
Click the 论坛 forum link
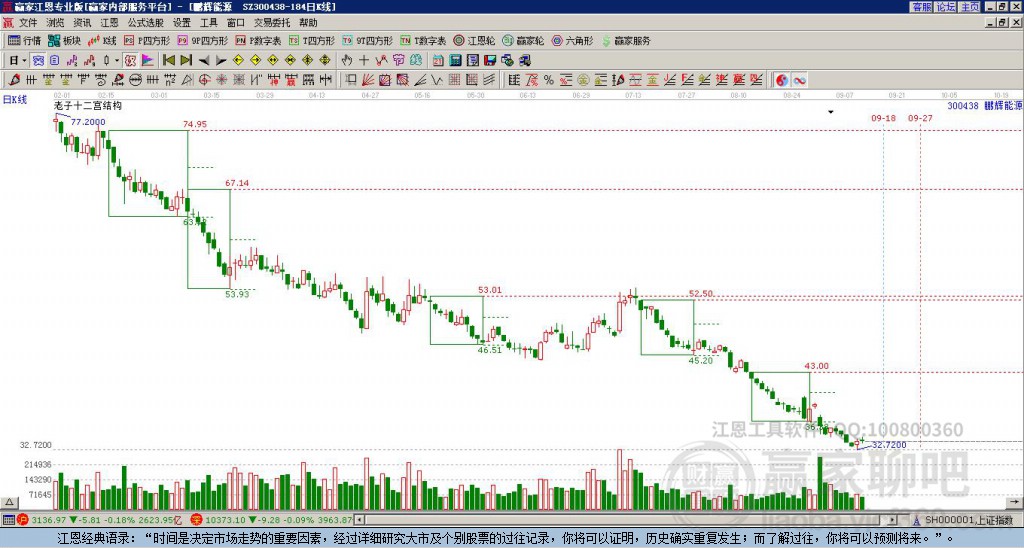[x=946, y=7]
